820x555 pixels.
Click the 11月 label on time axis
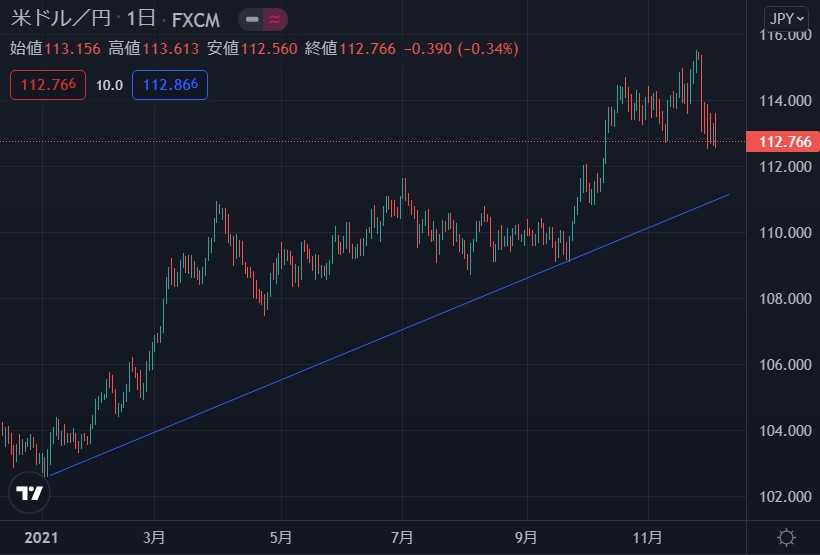pyautogui.click(x=648, y=537)
